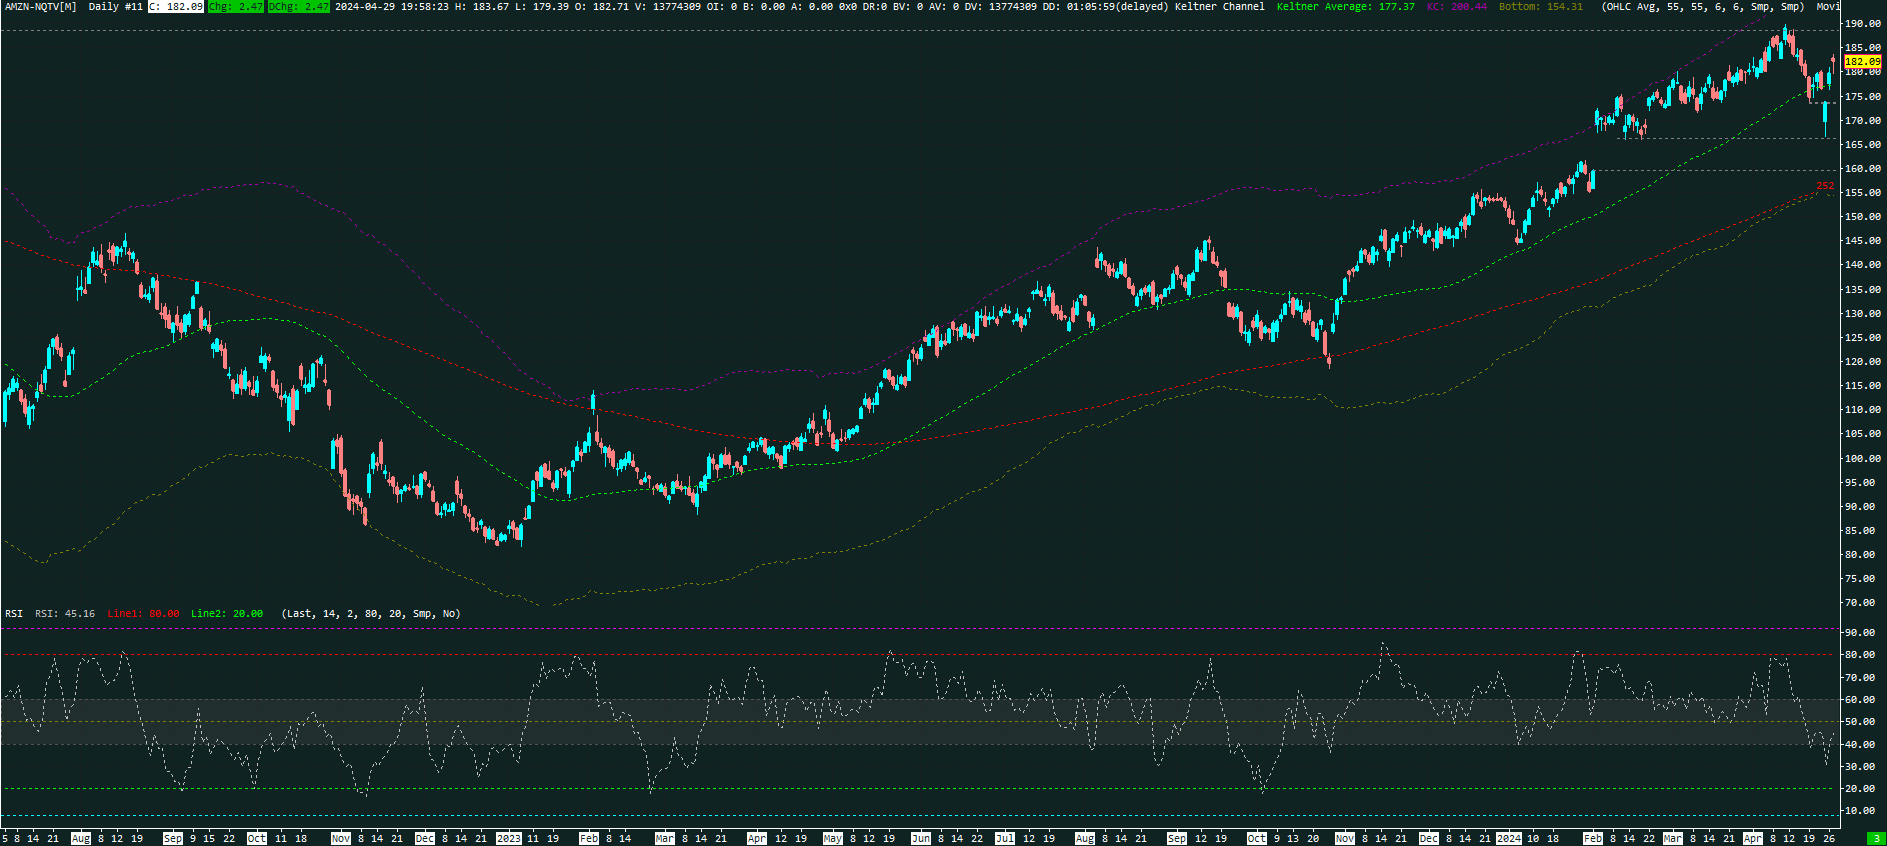This screenshot has width=1887, height=846.
Task: Click the green Line2: 20.00 label
Action: click(227, 614)
